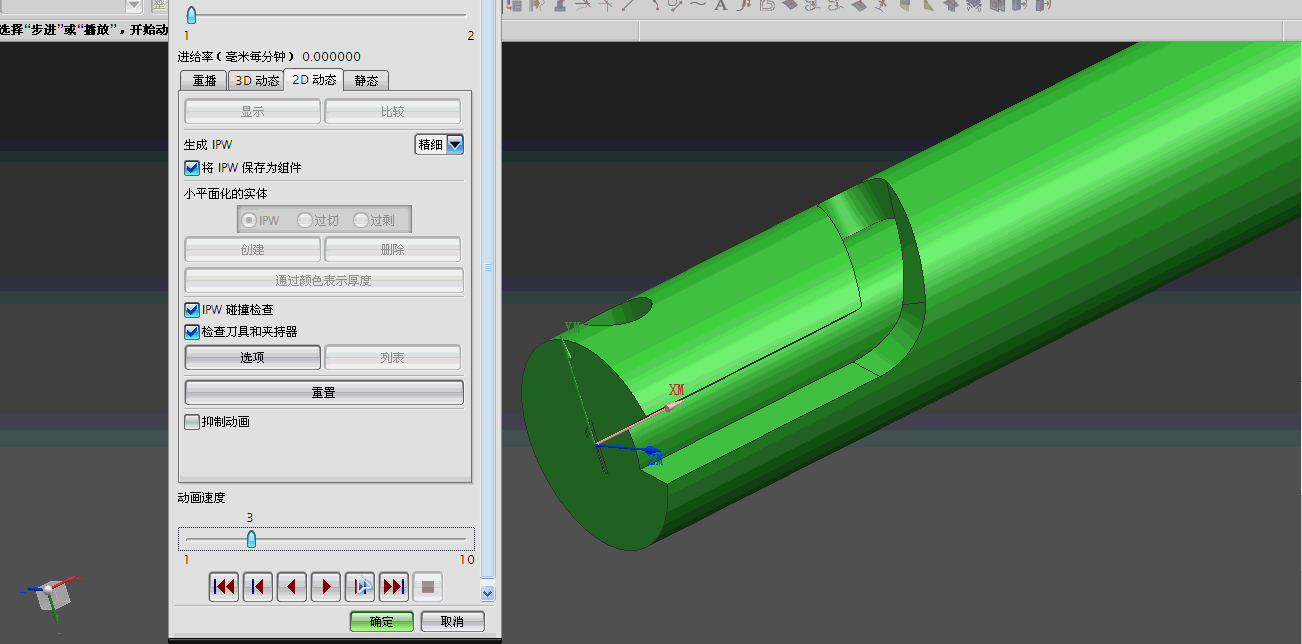Screen dimensions: 1302x644
Task: Click the diagonal line icon in the top toolbar
Action: pos(627,5)
